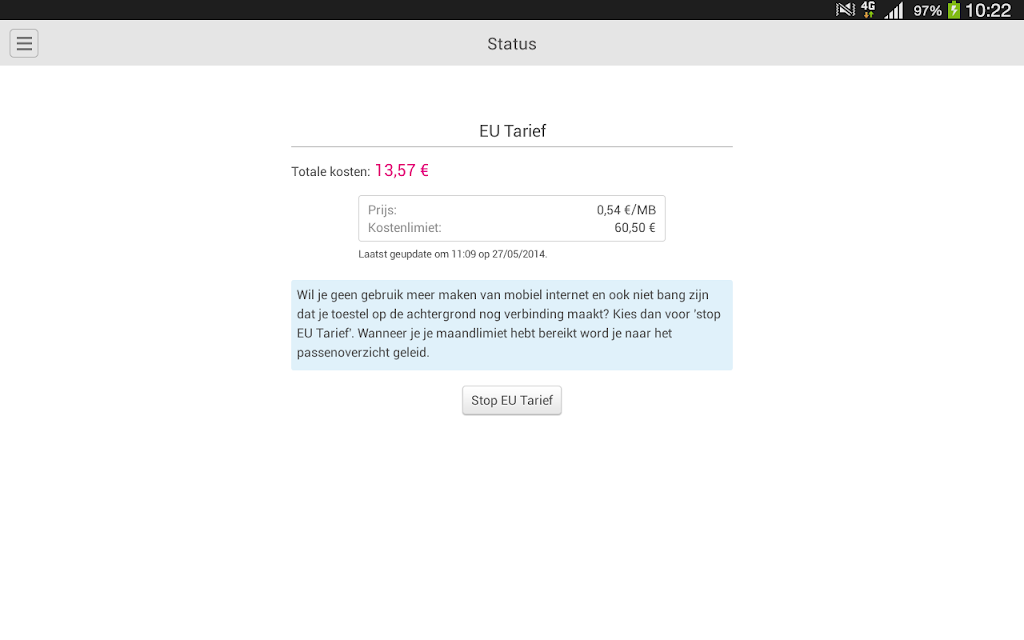1024x640 pixels.
Task: Tap the Prijs label
Action: coord(382,210)
